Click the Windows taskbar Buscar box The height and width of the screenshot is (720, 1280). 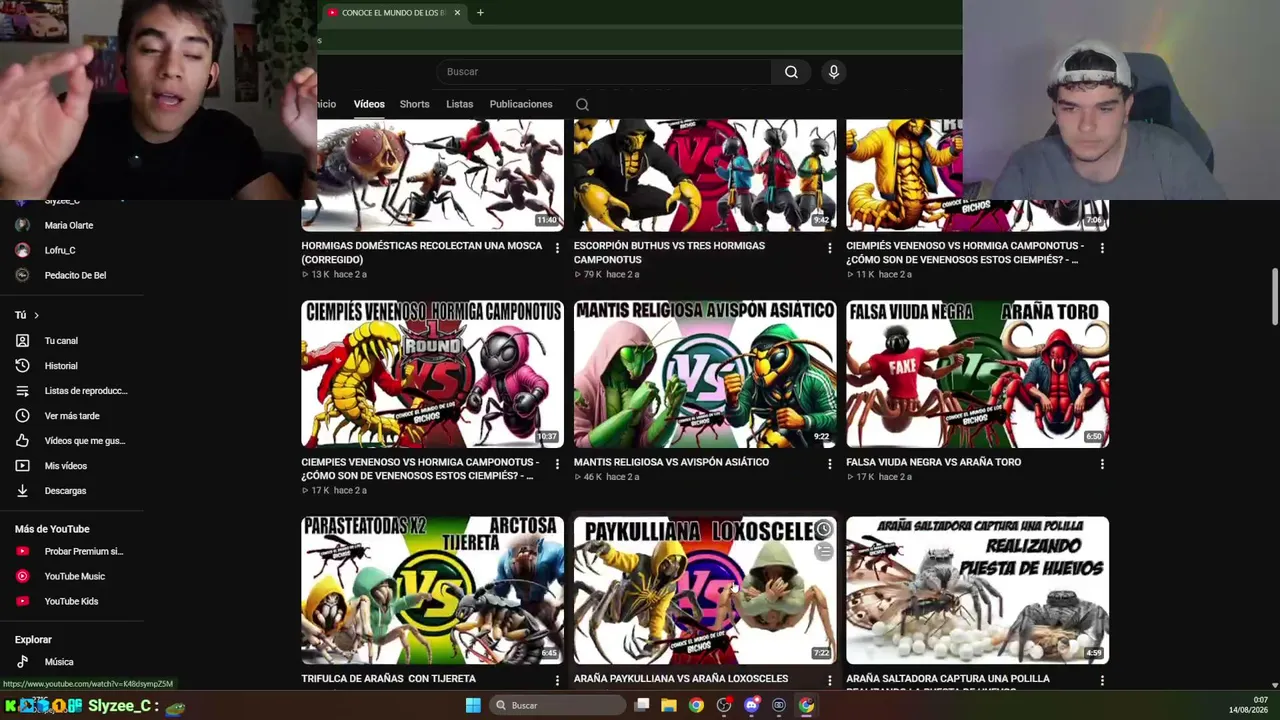click(560, 705)
